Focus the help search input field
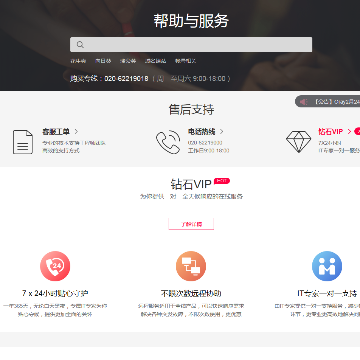The height and width of the screenshot is (360, 360). [x=191, y=44]
